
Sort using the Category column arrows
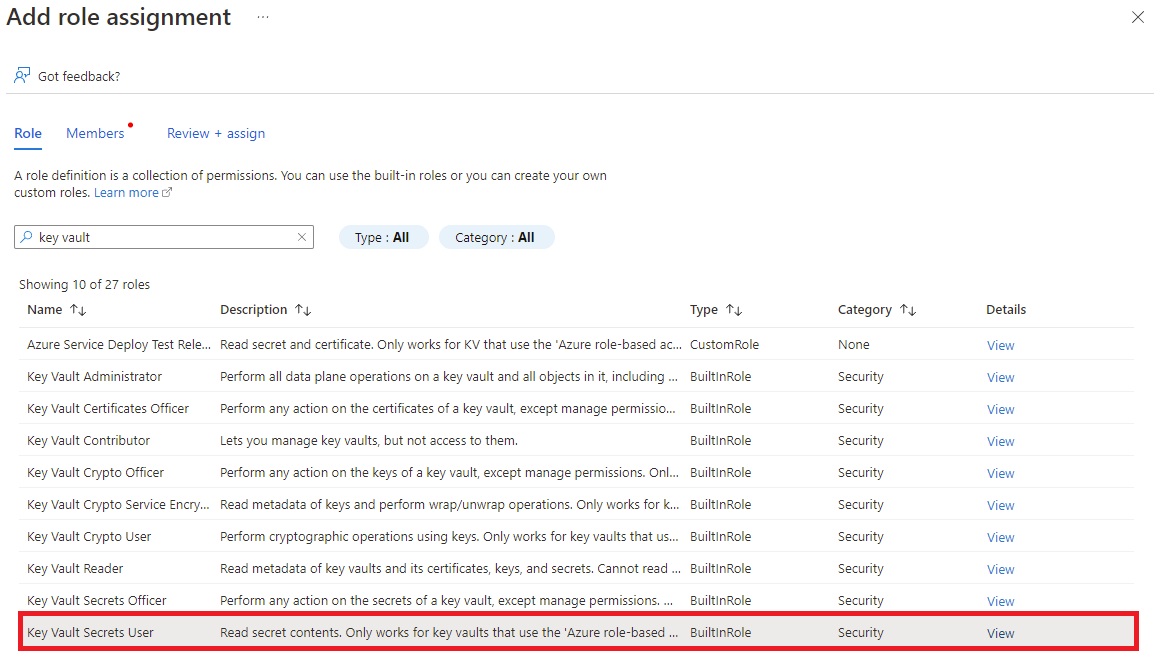point(907,310)
